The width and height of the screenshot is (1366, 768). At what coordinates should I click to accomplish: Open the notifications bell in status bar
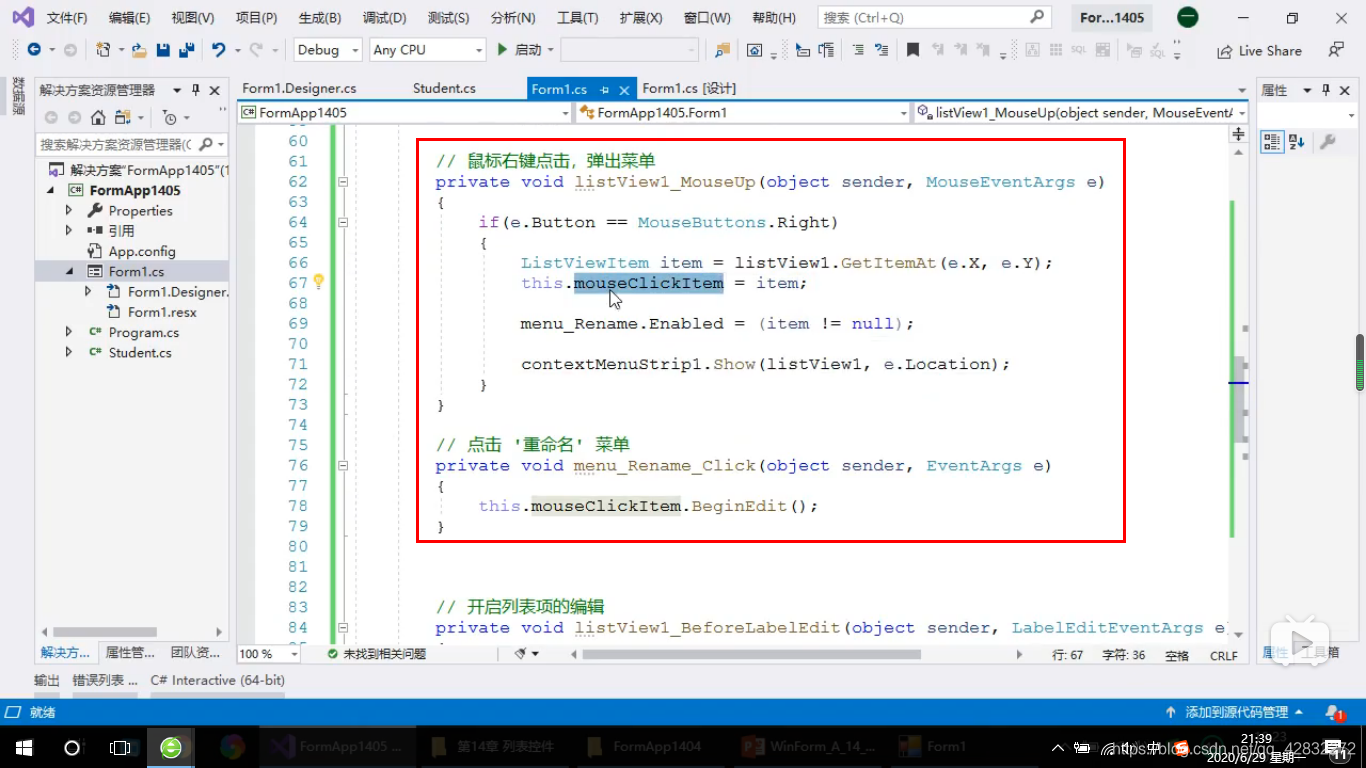[1334, 713]
